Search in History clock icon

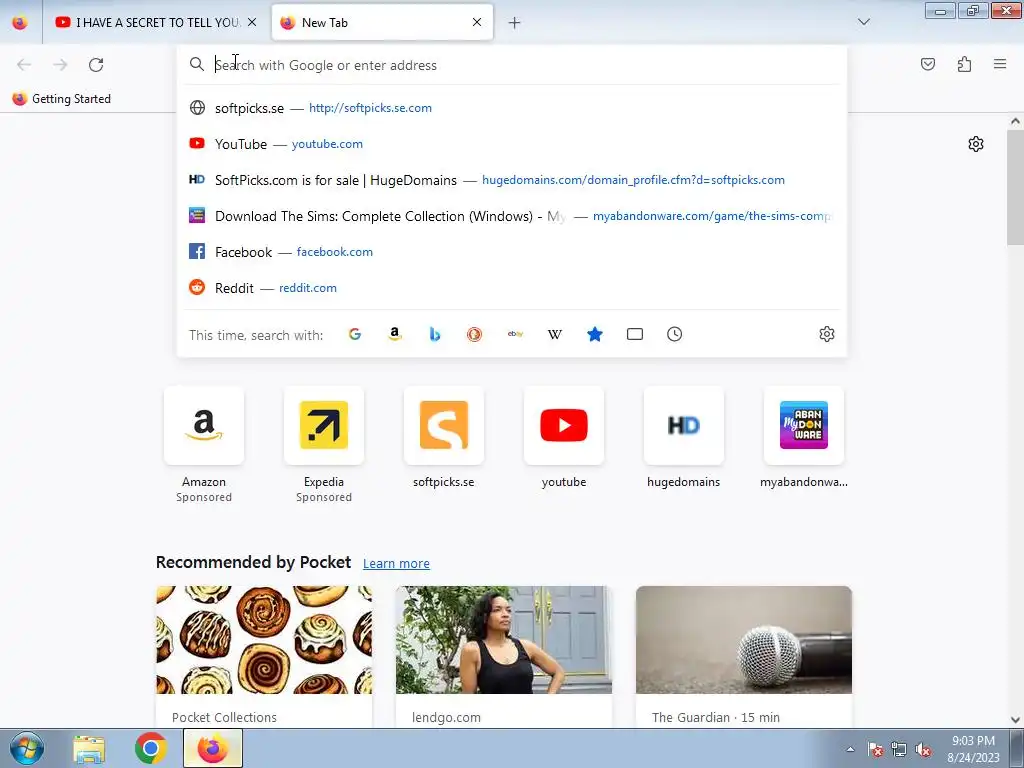click(675, 334)
